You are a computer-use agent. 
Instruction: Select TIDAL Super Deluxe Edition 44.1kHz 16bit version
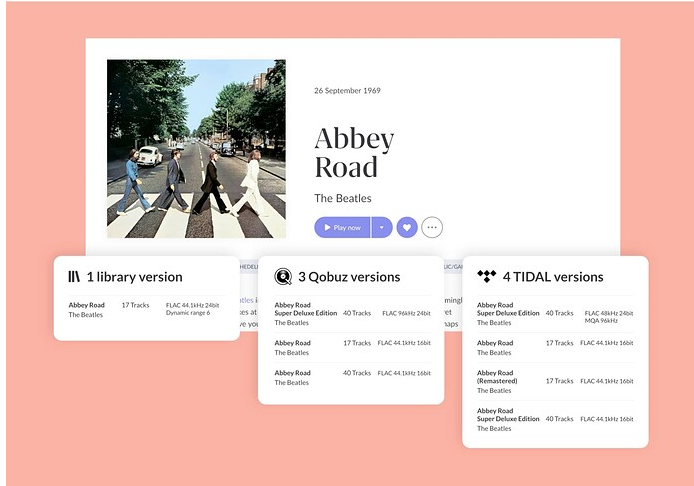point(555,419)
